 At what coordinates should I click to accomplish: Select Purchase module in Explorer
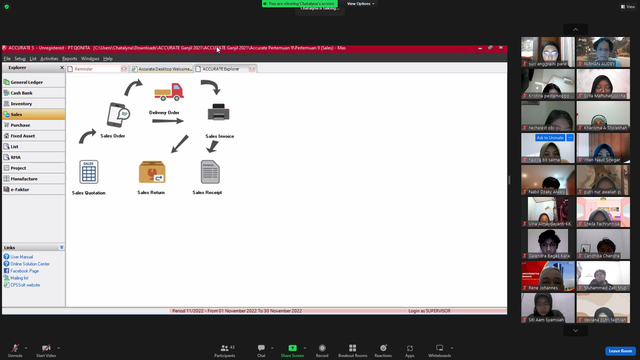(x=33, y=125)
